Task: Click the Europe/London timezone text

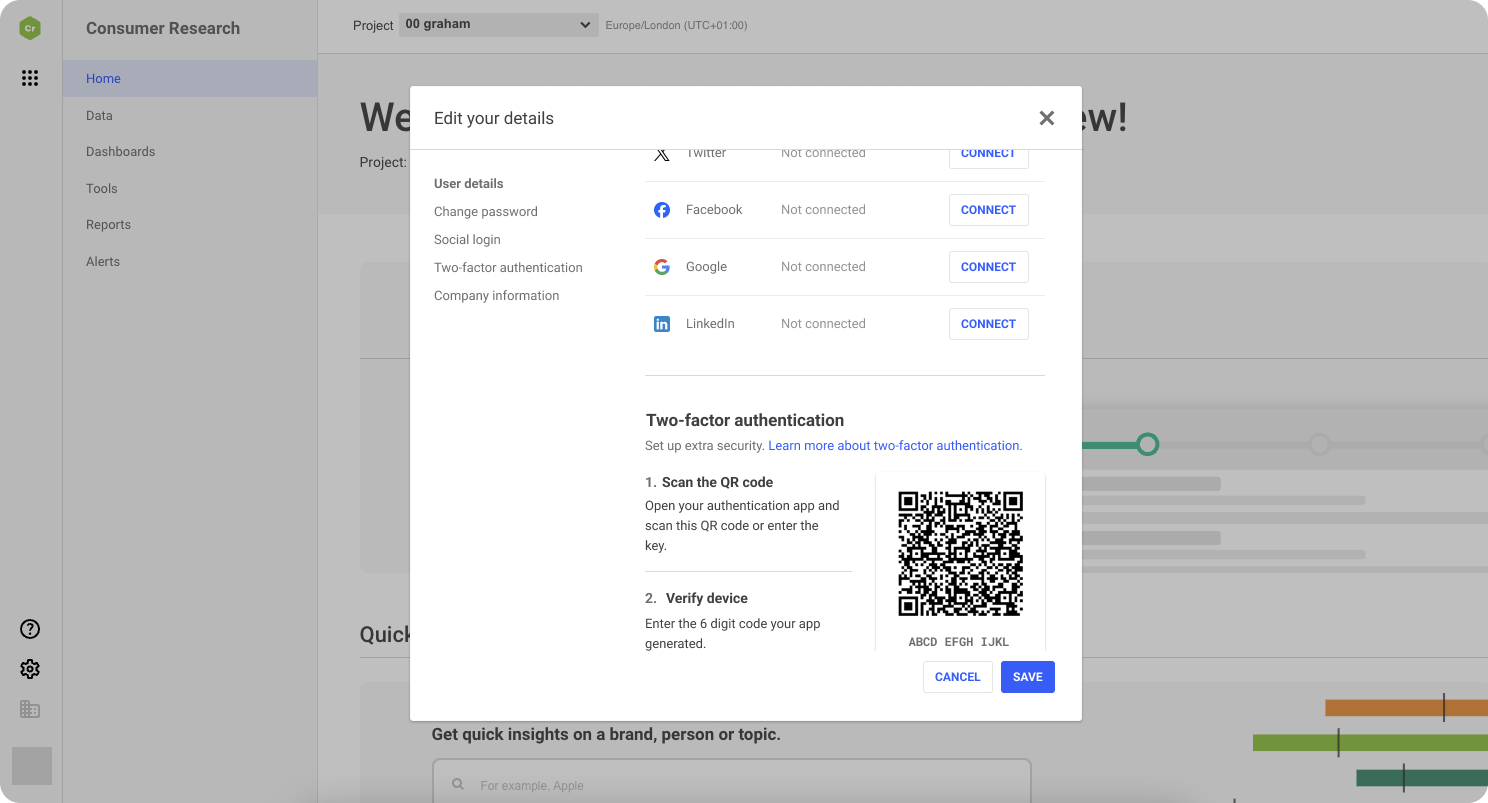Action: tap(676, 25)
